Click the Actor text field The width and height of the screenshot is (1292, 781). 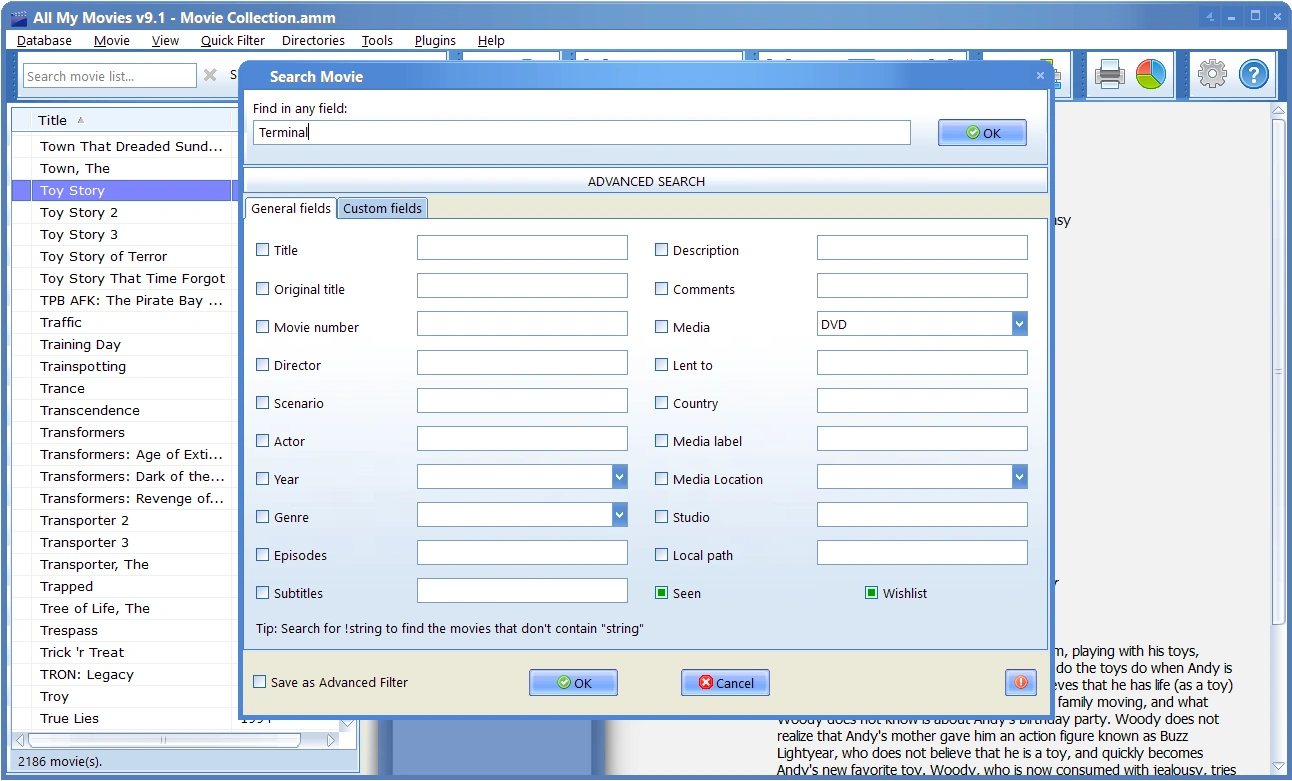pos(522,438)
